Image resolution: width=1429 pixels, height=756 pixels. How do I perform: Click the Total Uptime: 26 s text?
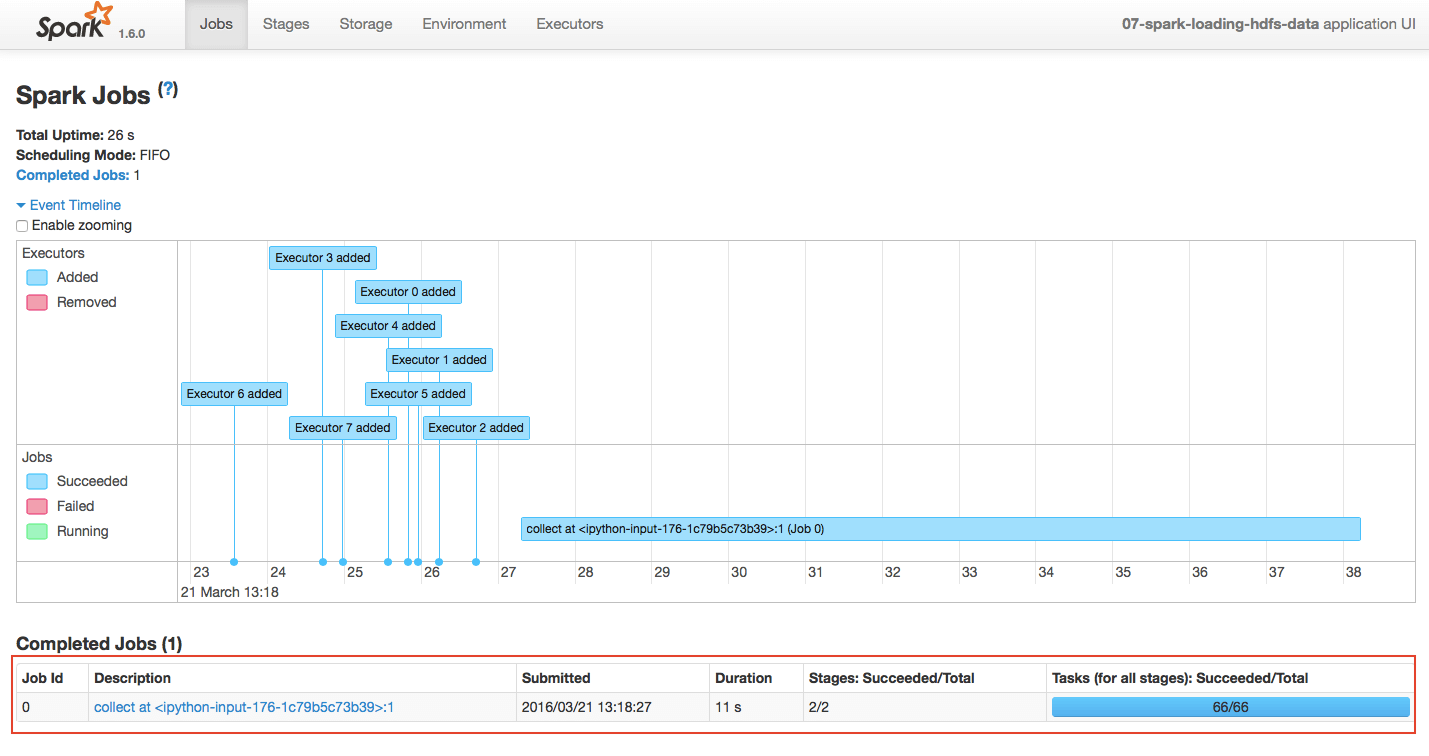75,135
